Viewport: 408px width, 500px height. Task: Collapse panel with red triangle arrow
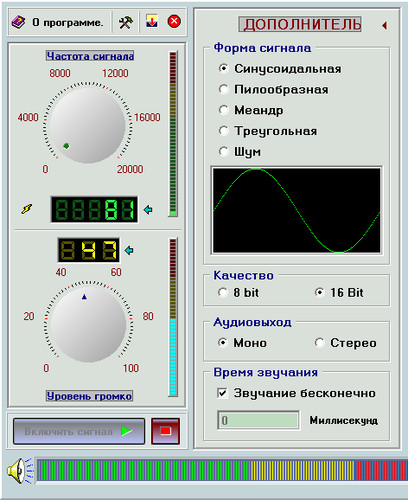click(x=384, y=25)
